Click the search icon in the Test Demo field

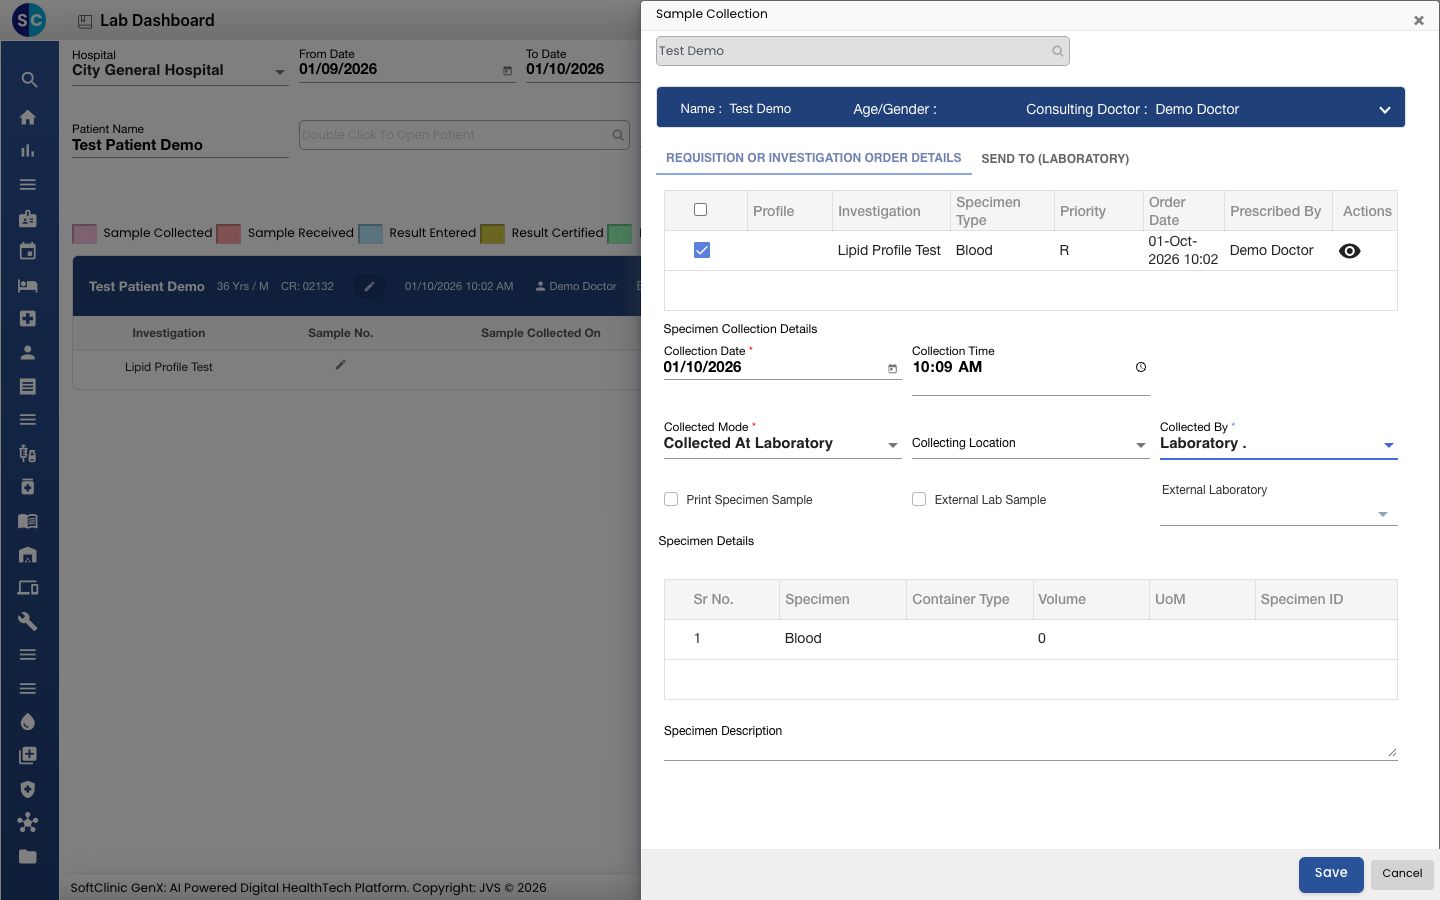pos(1058,51)
